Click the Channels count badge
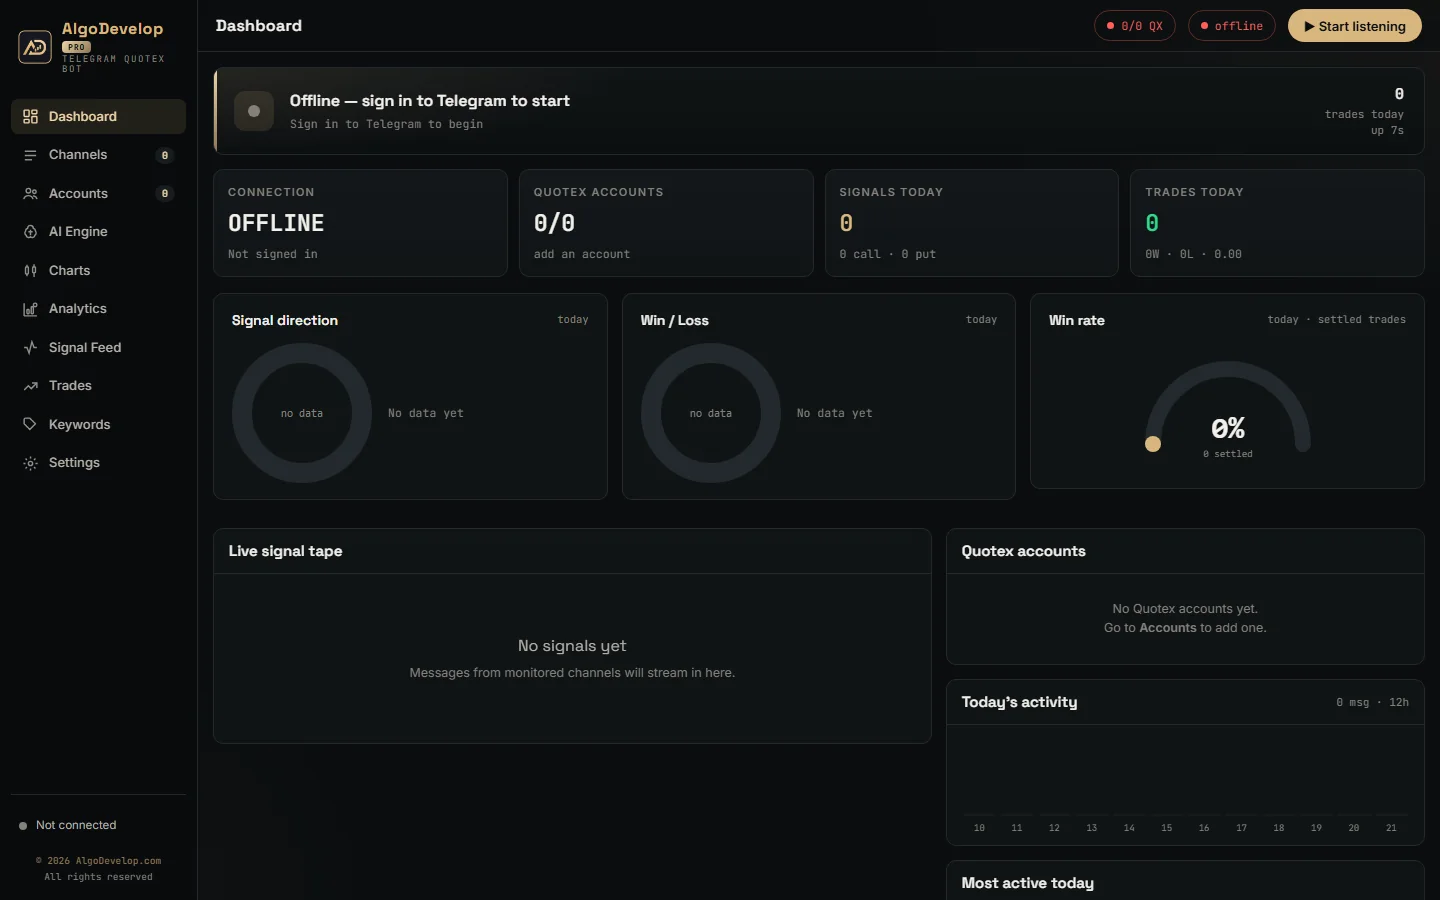The width and height of the screenshot is (1440, 900). click(165, 155)
